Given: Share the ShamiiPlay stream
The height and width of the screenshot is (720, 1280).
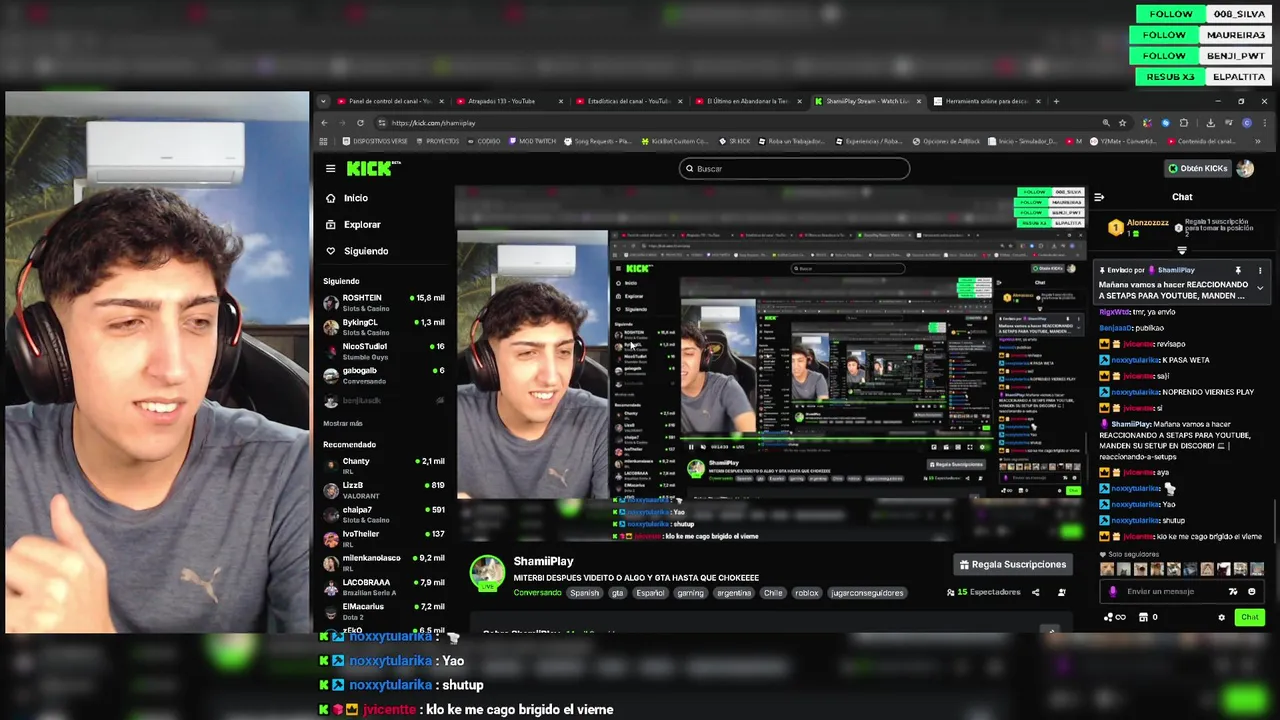Looking at the screenshot, I should tap(1035, 592).
